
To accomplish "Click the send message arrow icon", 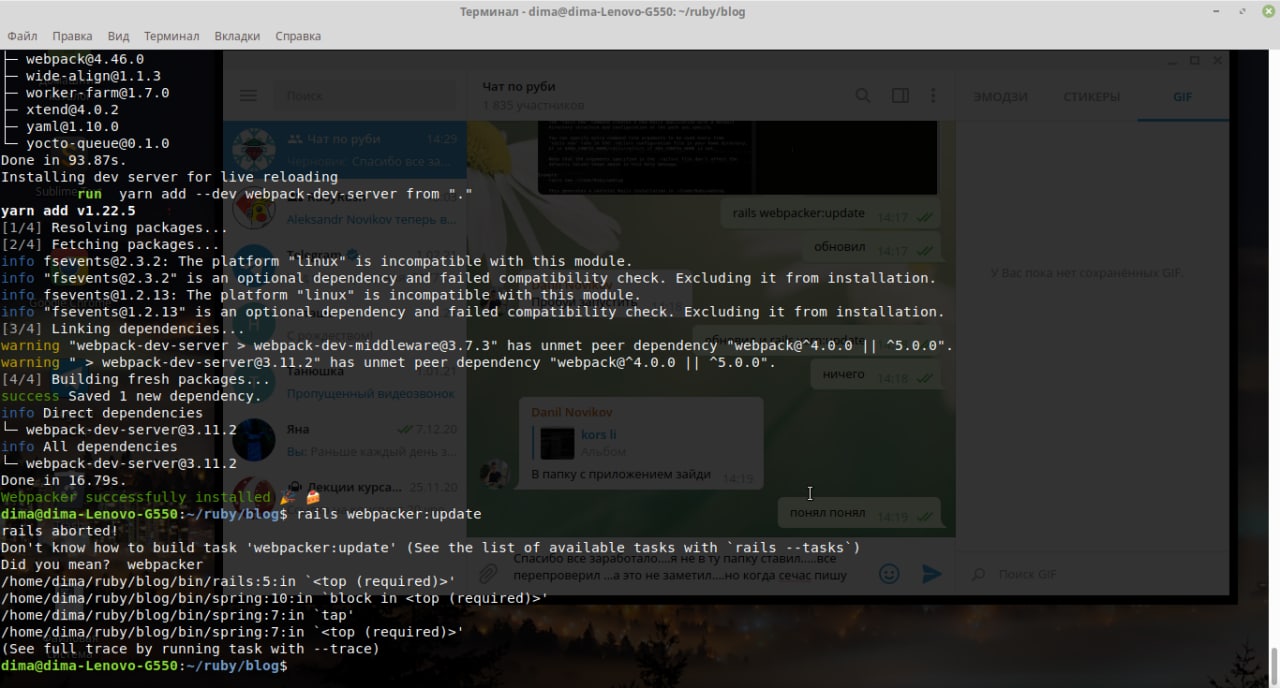I will point(931,573).
